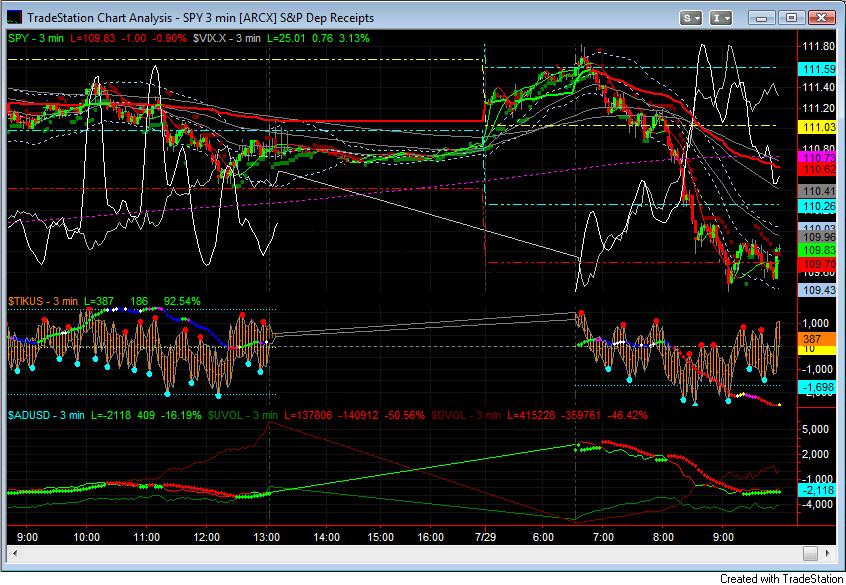Screen dimensions: 846x585
Task: Select the '$ADUSD - 3 min' status label
Action: point(46,415)
